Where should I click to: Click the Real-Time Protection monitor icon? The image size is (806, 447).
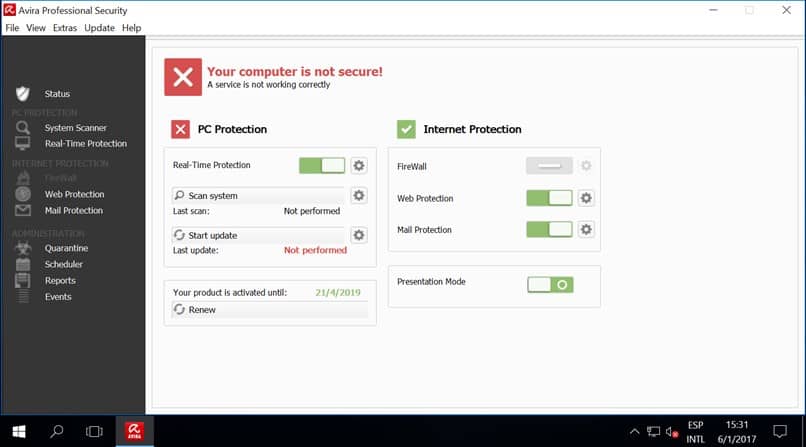point(23,143)
